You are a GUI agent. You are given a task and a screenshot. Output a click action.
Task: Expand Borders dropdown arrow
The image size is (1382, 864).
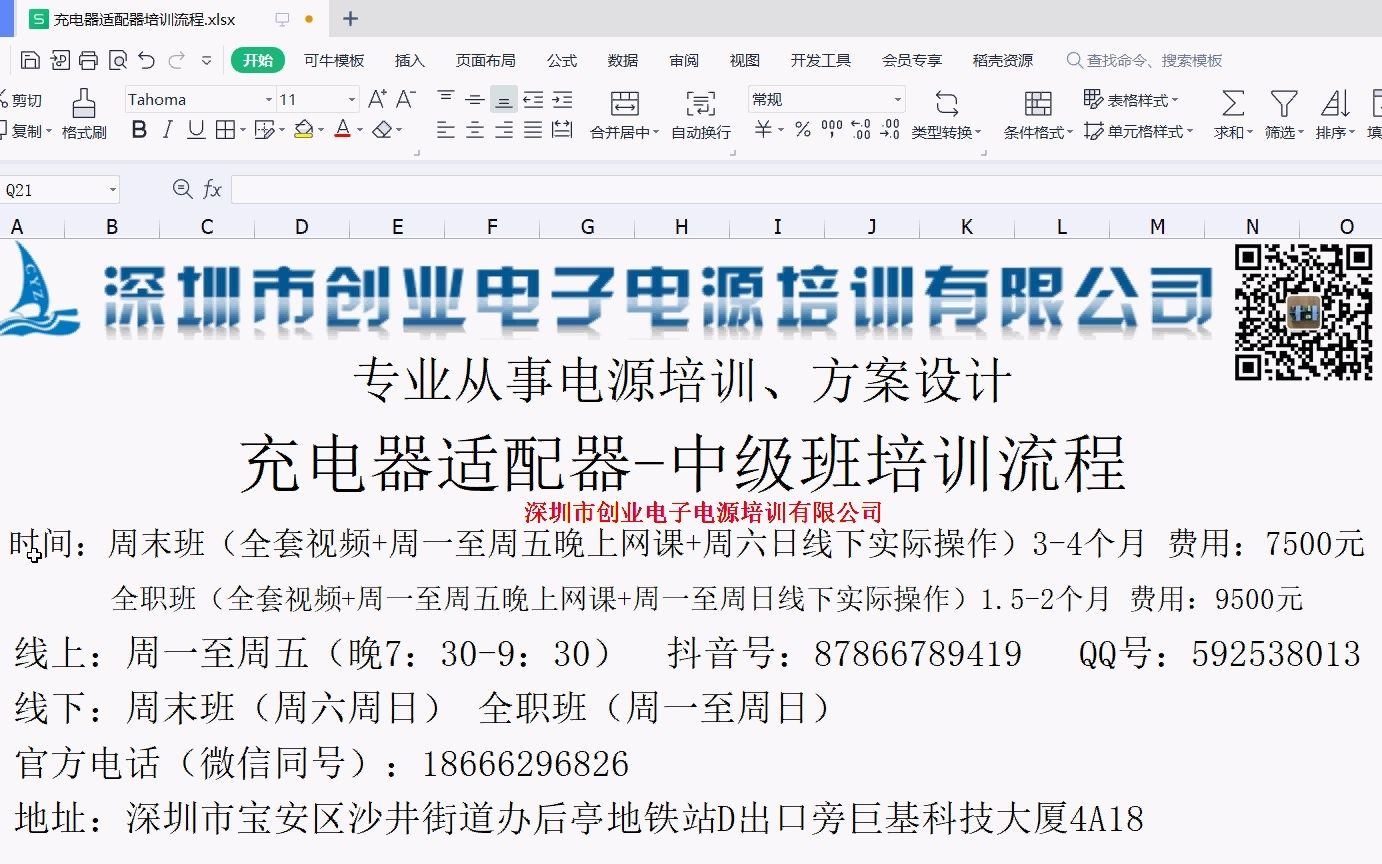[x=244, y=130]
